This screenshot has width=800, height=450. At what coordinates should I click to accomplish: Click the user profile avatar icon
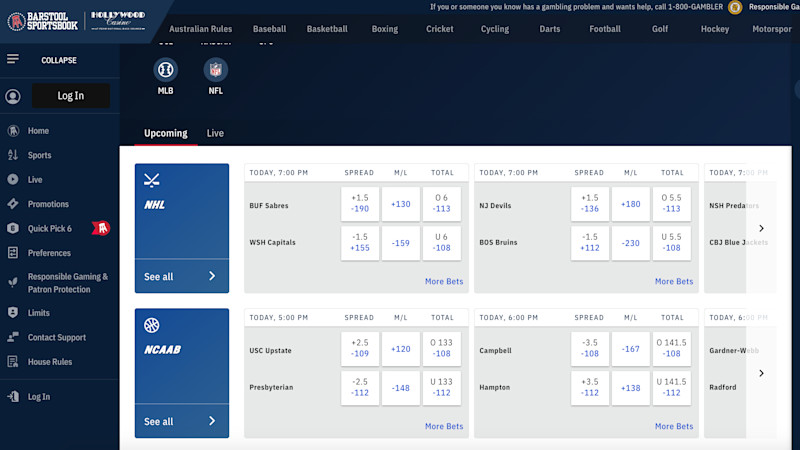tap(13, 96)
